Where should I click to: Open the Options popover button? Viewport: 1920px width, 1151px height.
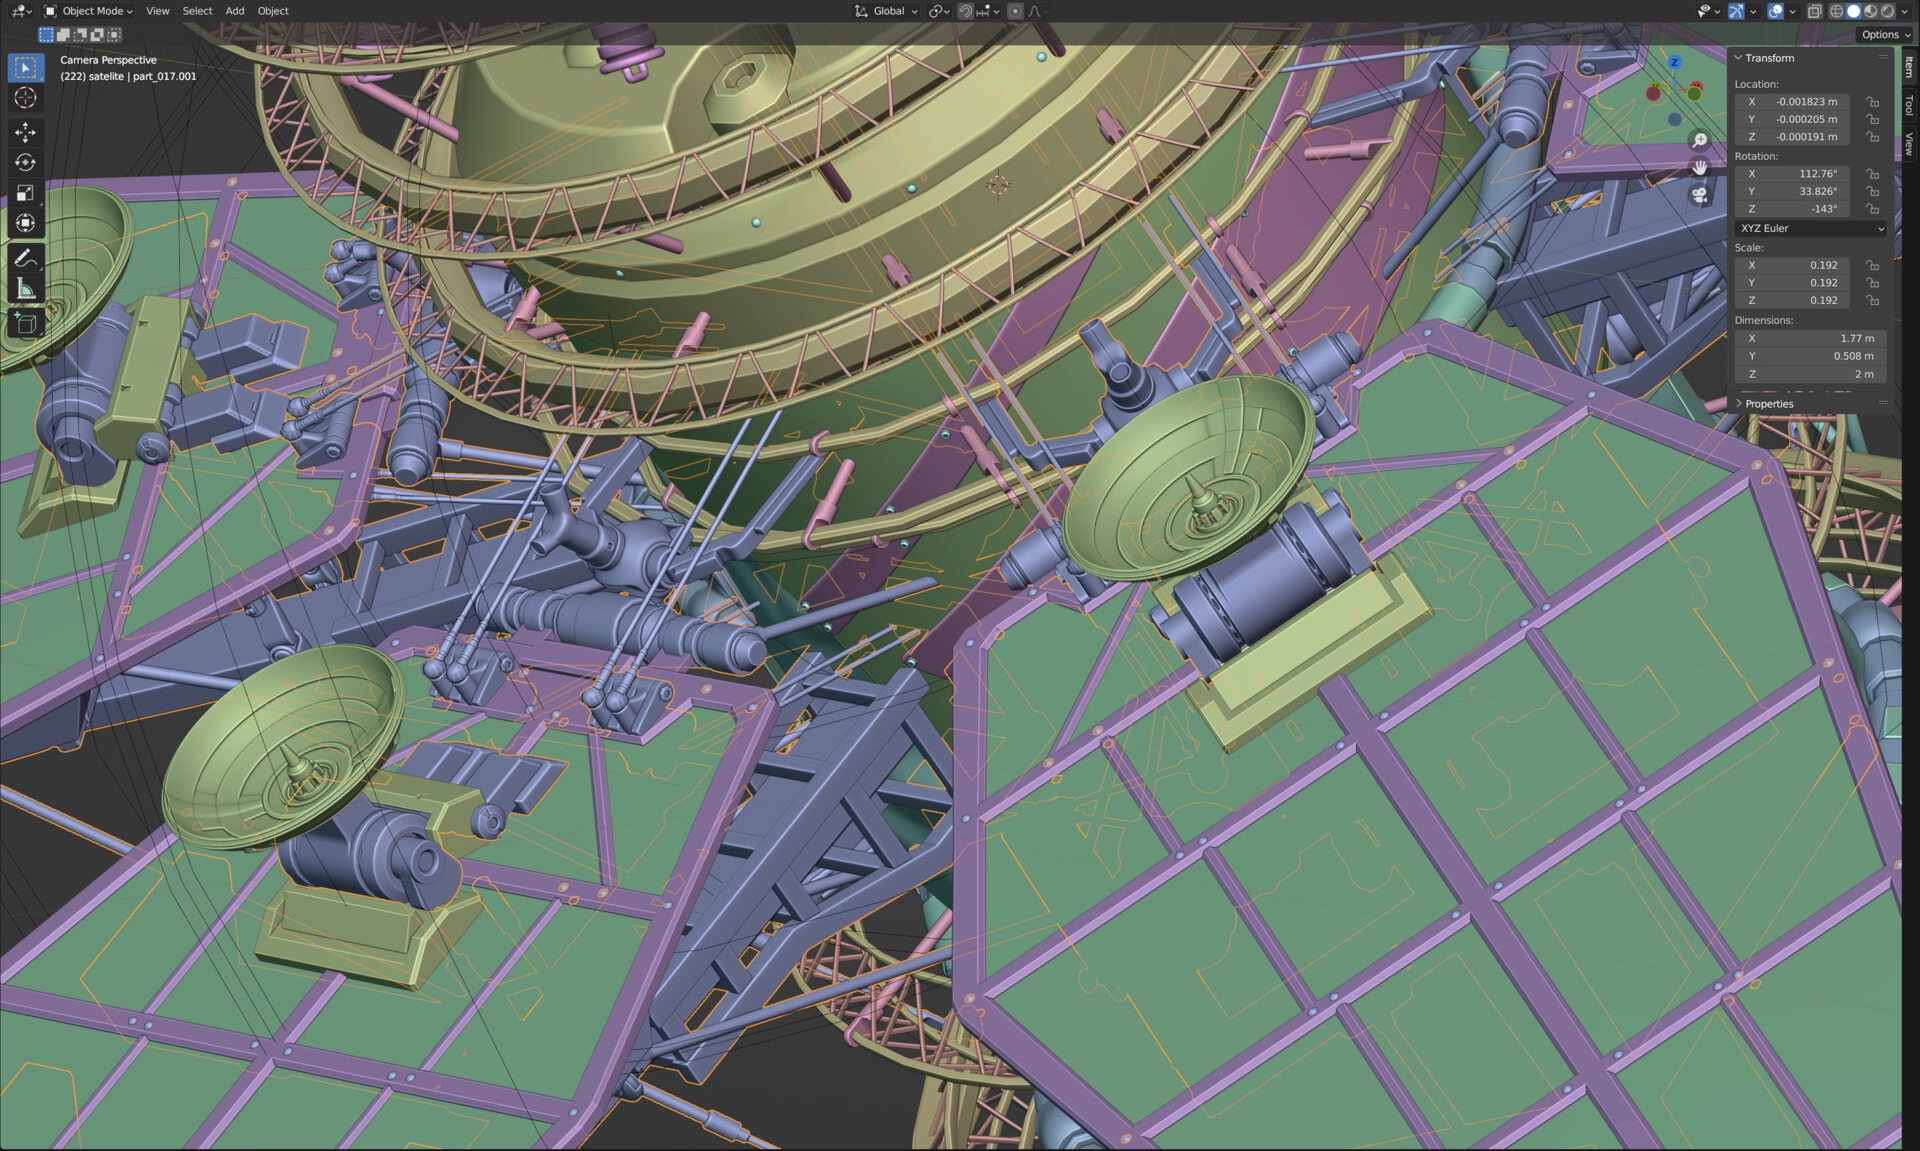coord(1885,34)
